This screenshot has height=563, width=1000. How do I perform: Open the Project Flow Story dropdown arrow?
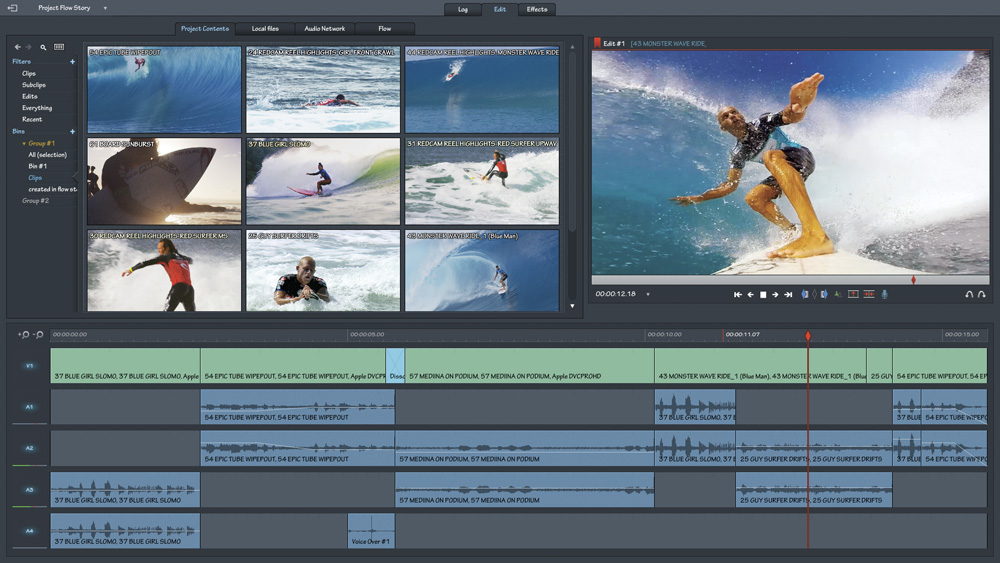(x=105, y=8)
